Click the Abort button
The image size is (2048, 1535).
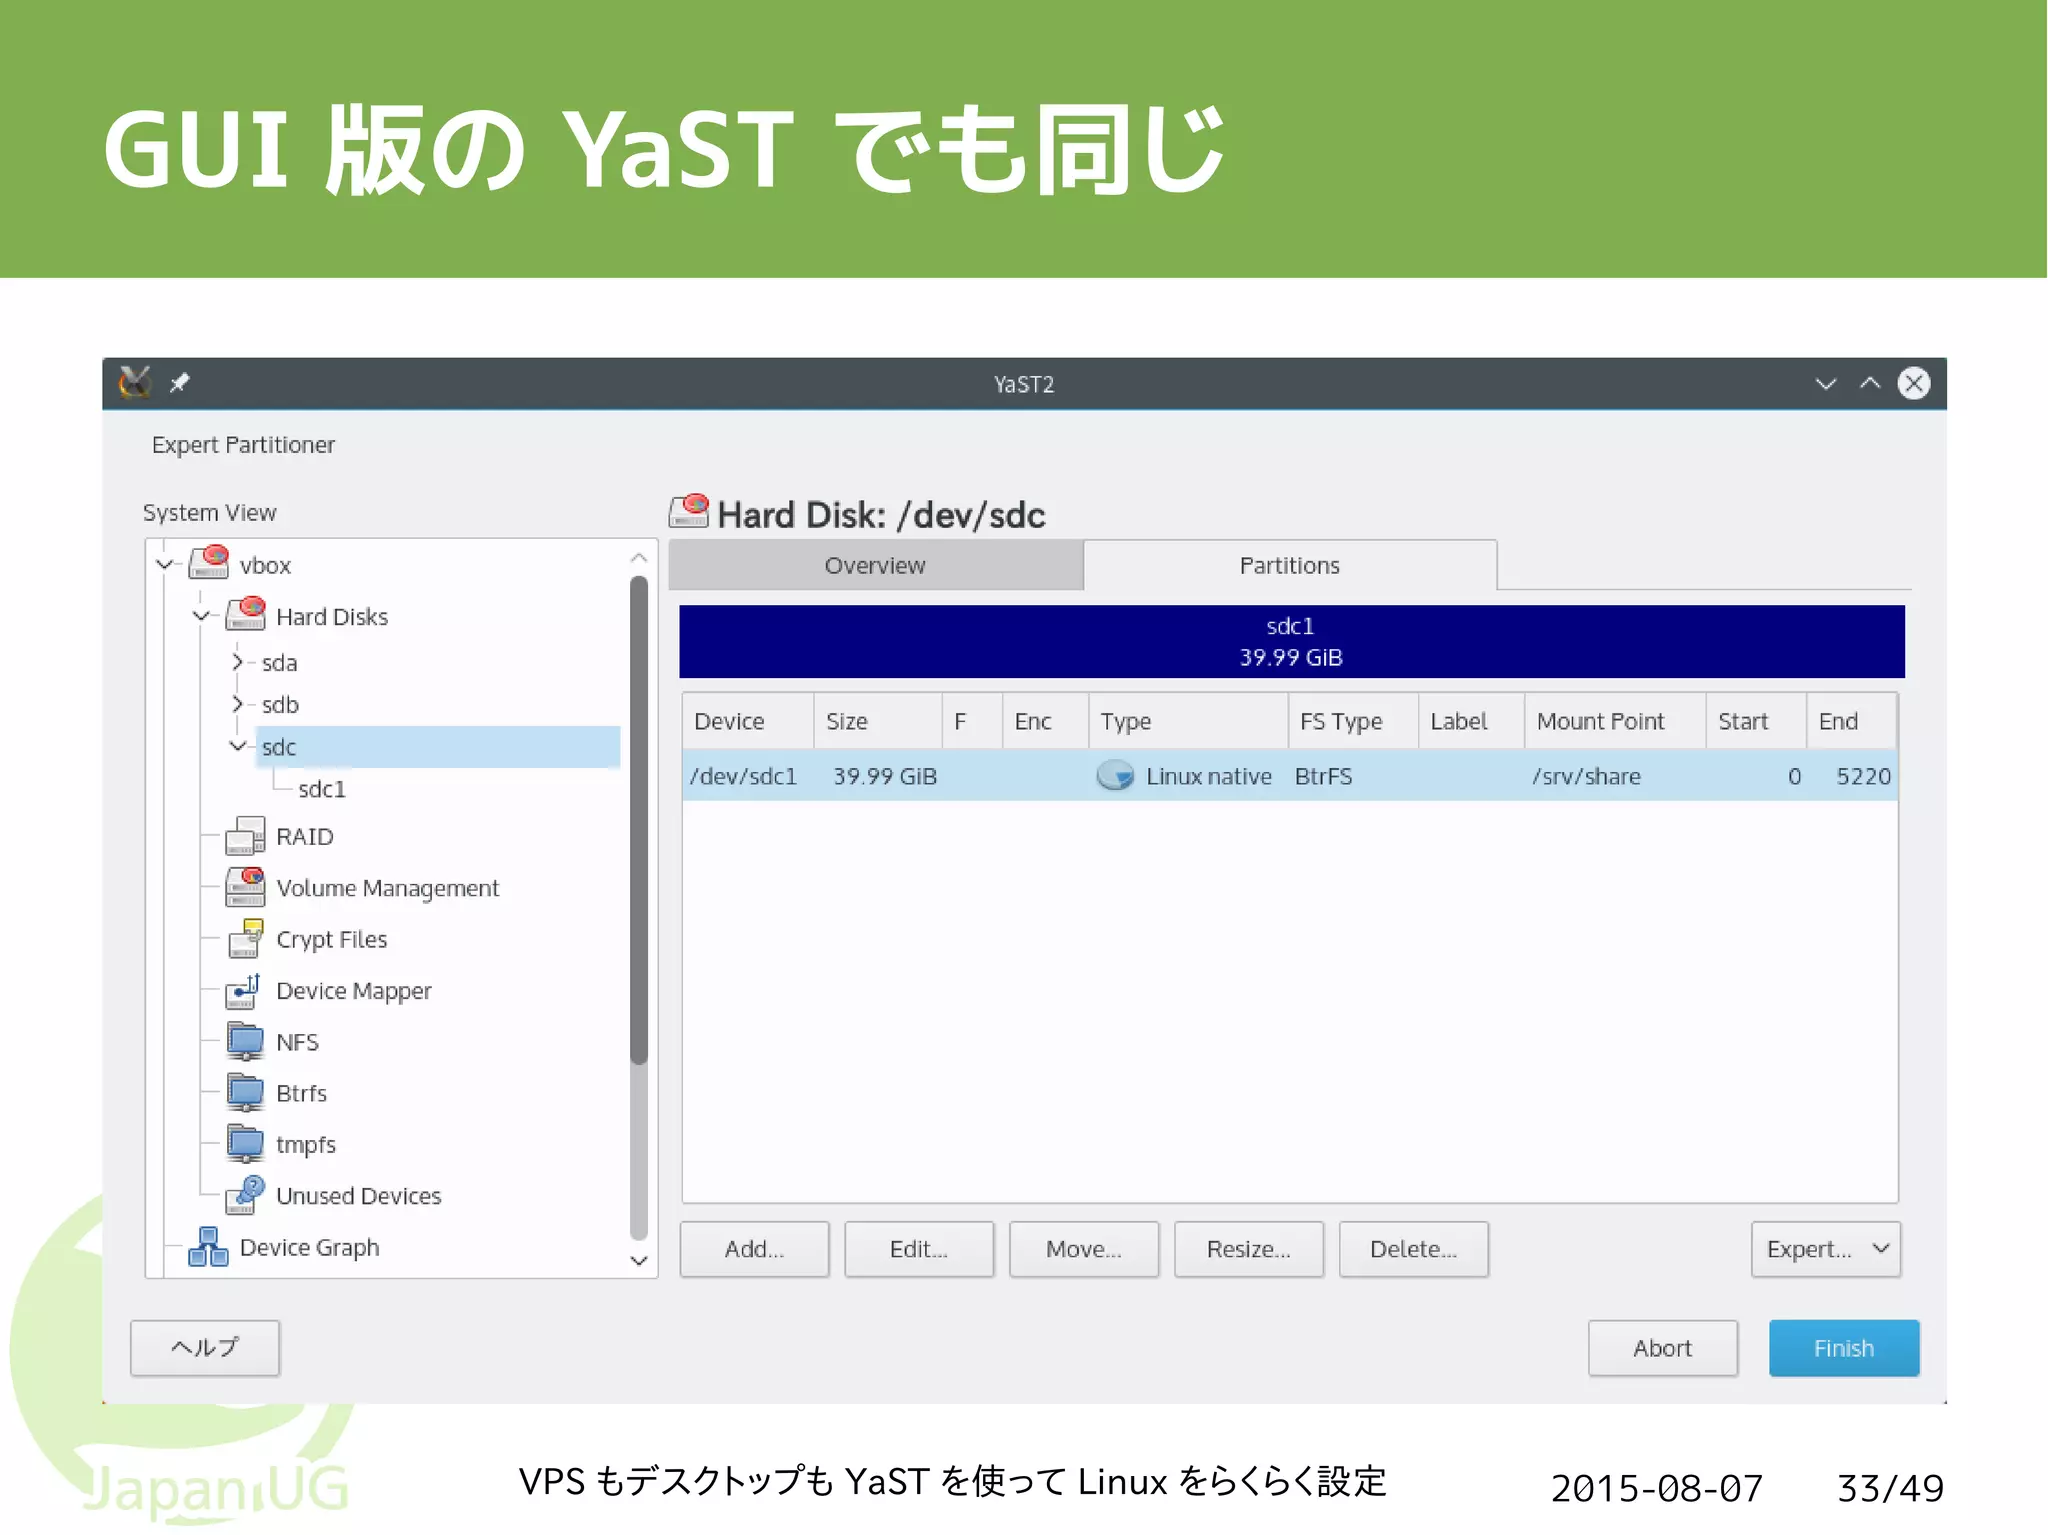click(x=1663, y=1348)
